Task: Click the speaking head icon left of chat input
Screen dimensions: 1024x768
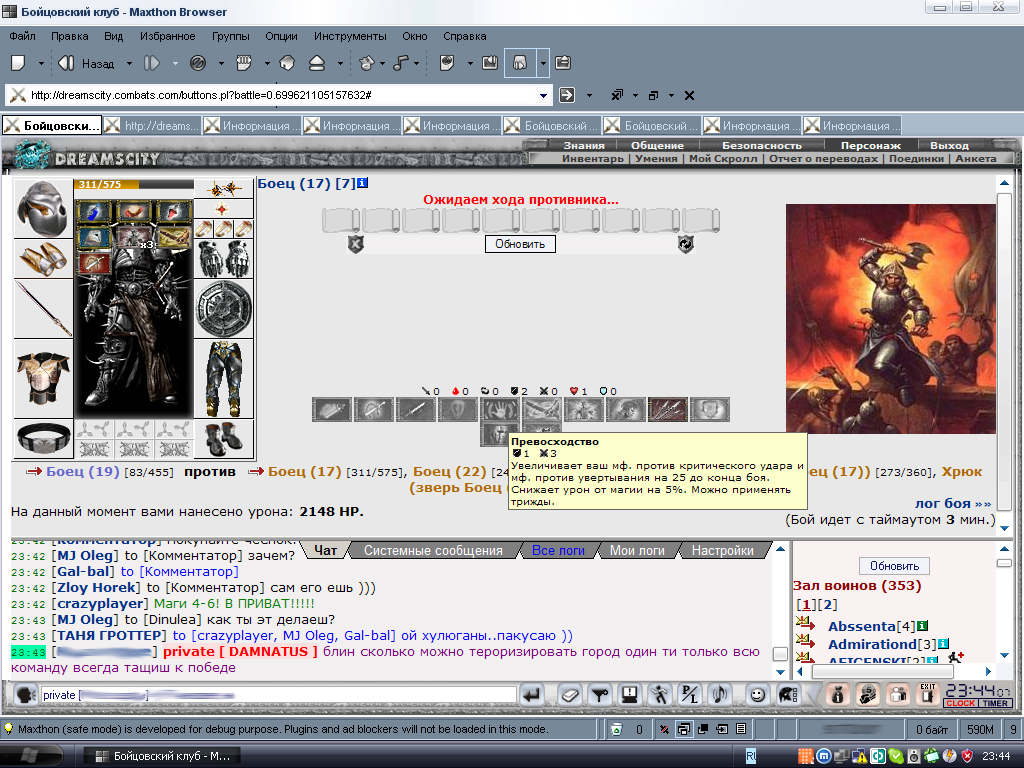Action: click(x=25, y=695)
